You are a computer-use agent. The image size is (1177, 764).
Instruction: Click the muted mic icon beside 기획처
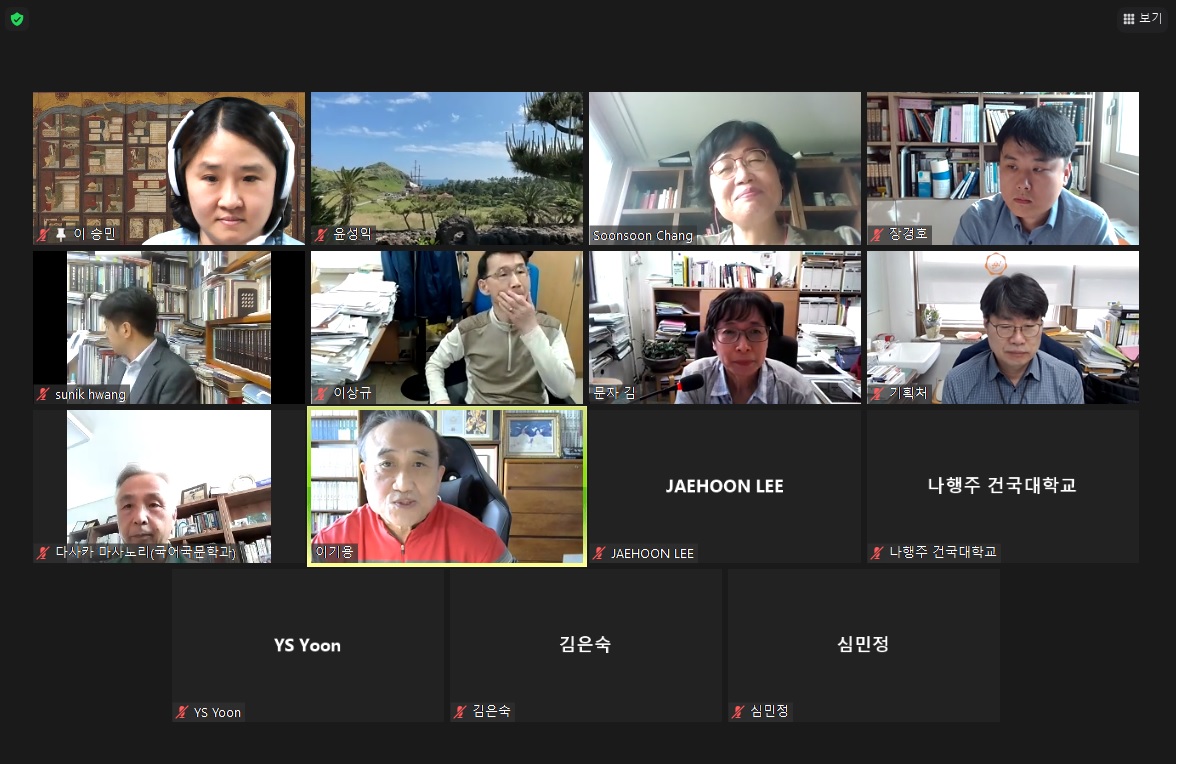[x=877, y=393]
